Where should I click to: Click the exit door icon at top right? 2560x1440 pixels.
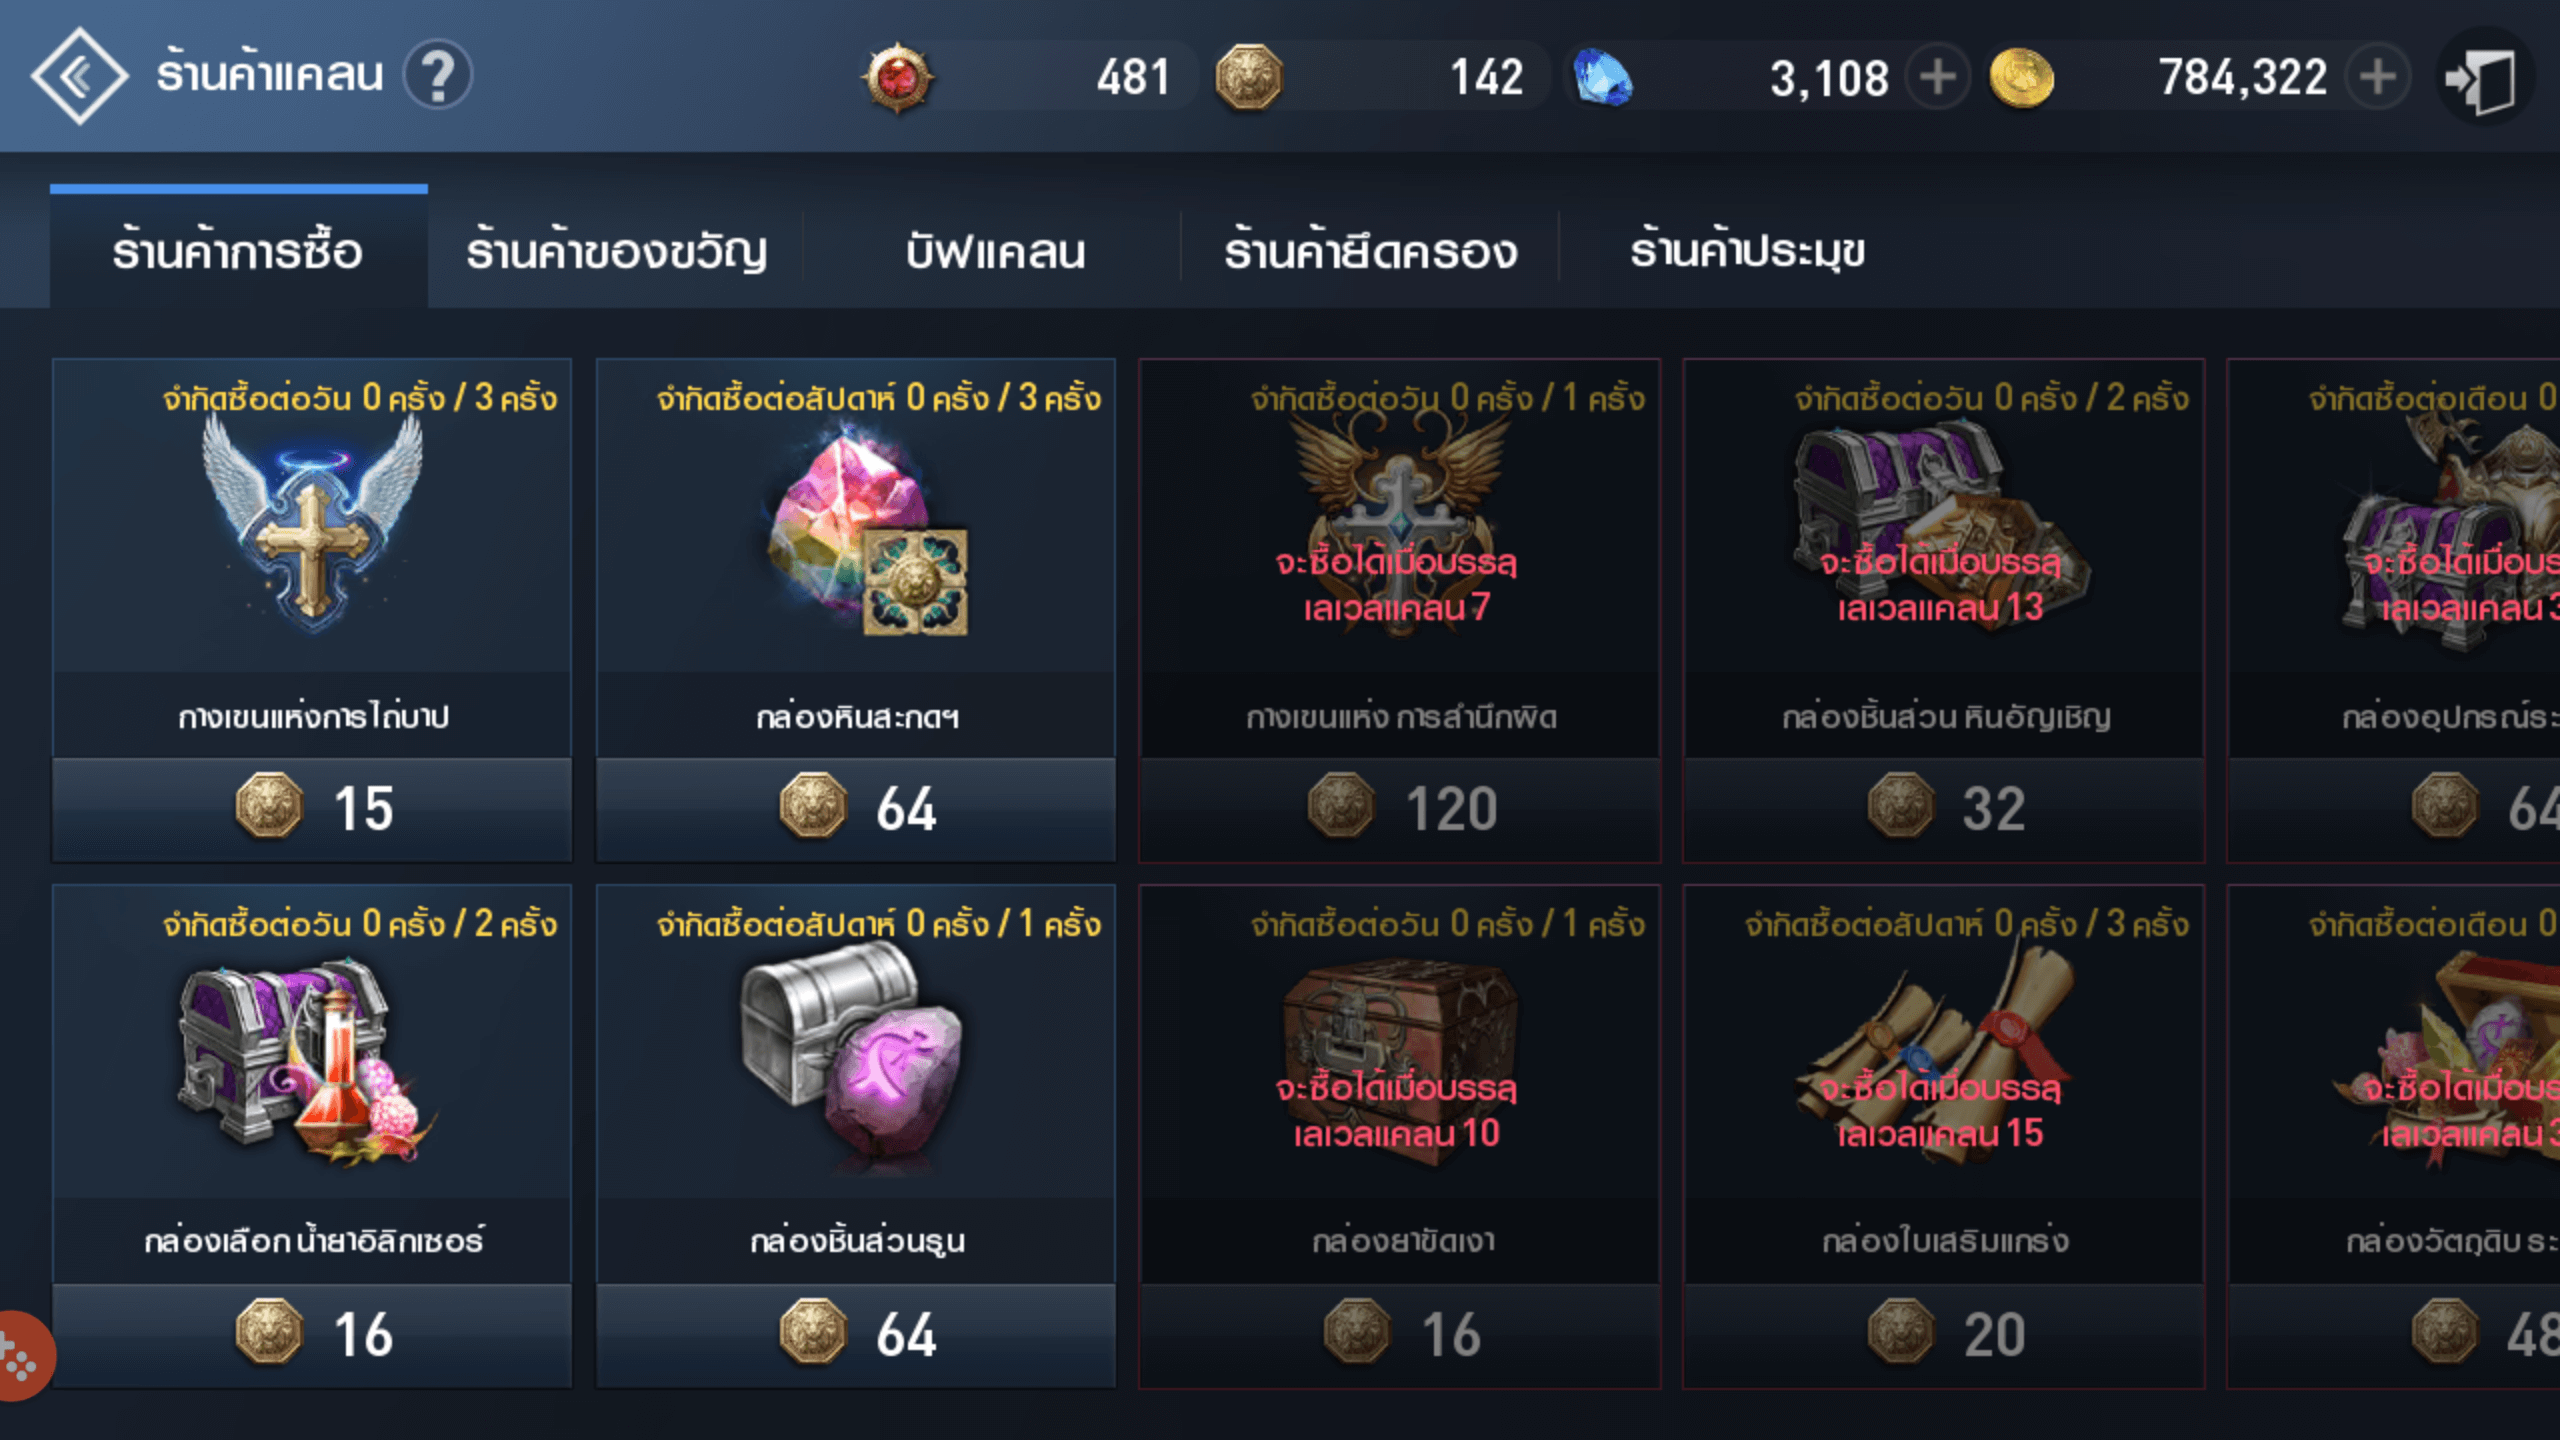(2484, 78)
